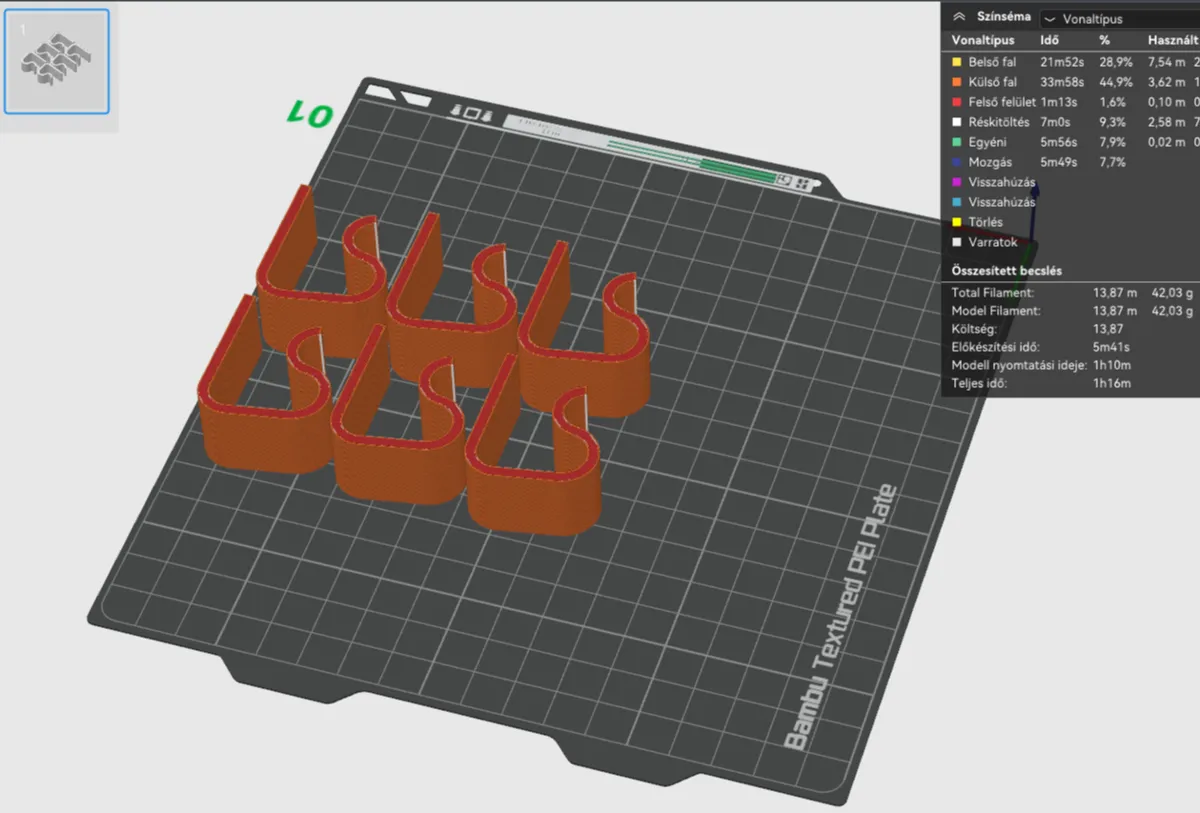Click the Használt column header
The width and height of the screenshot is (1200, 813).
(1173, 41)
